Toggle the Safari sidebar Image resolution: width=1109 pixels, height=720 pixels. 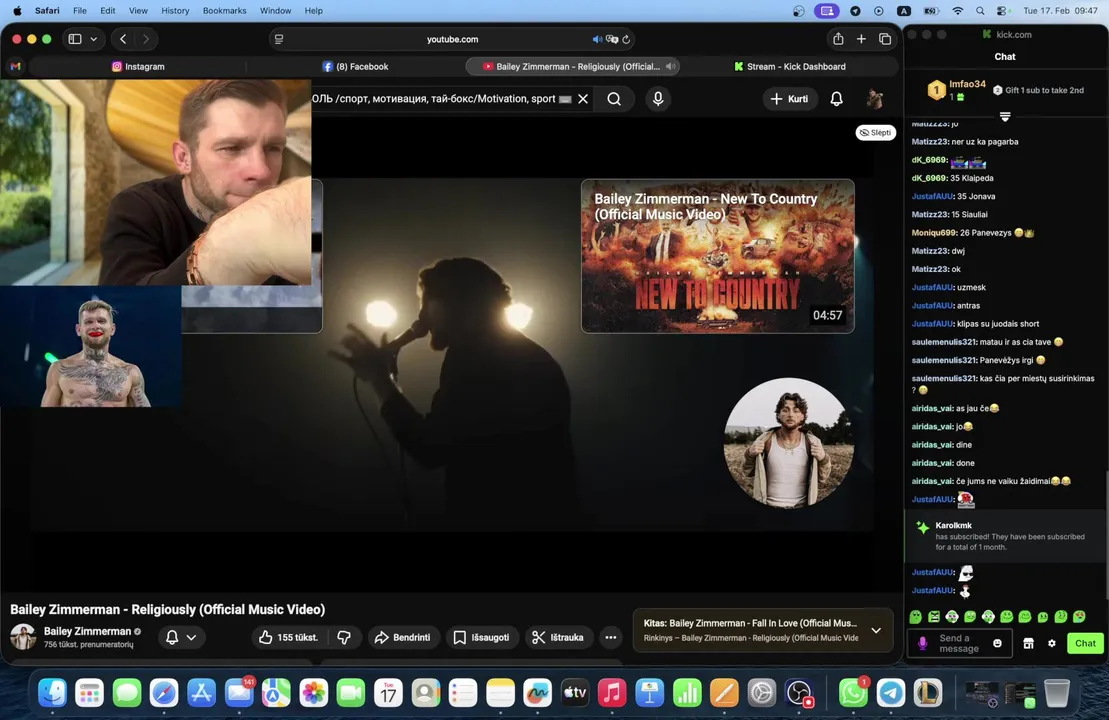pos(75,39)
